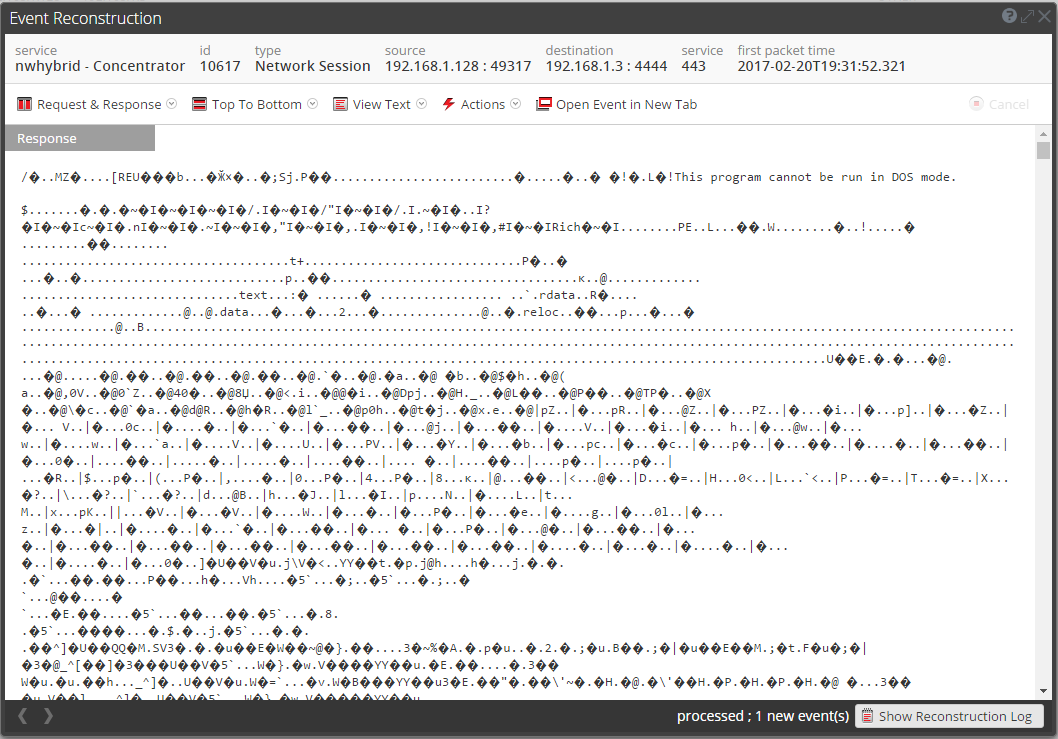Image resolution: width=1058 pixels, height=739 pixels.
Task: Click the pop-out window icon beside help
Action: click(x=1026, y=16)
